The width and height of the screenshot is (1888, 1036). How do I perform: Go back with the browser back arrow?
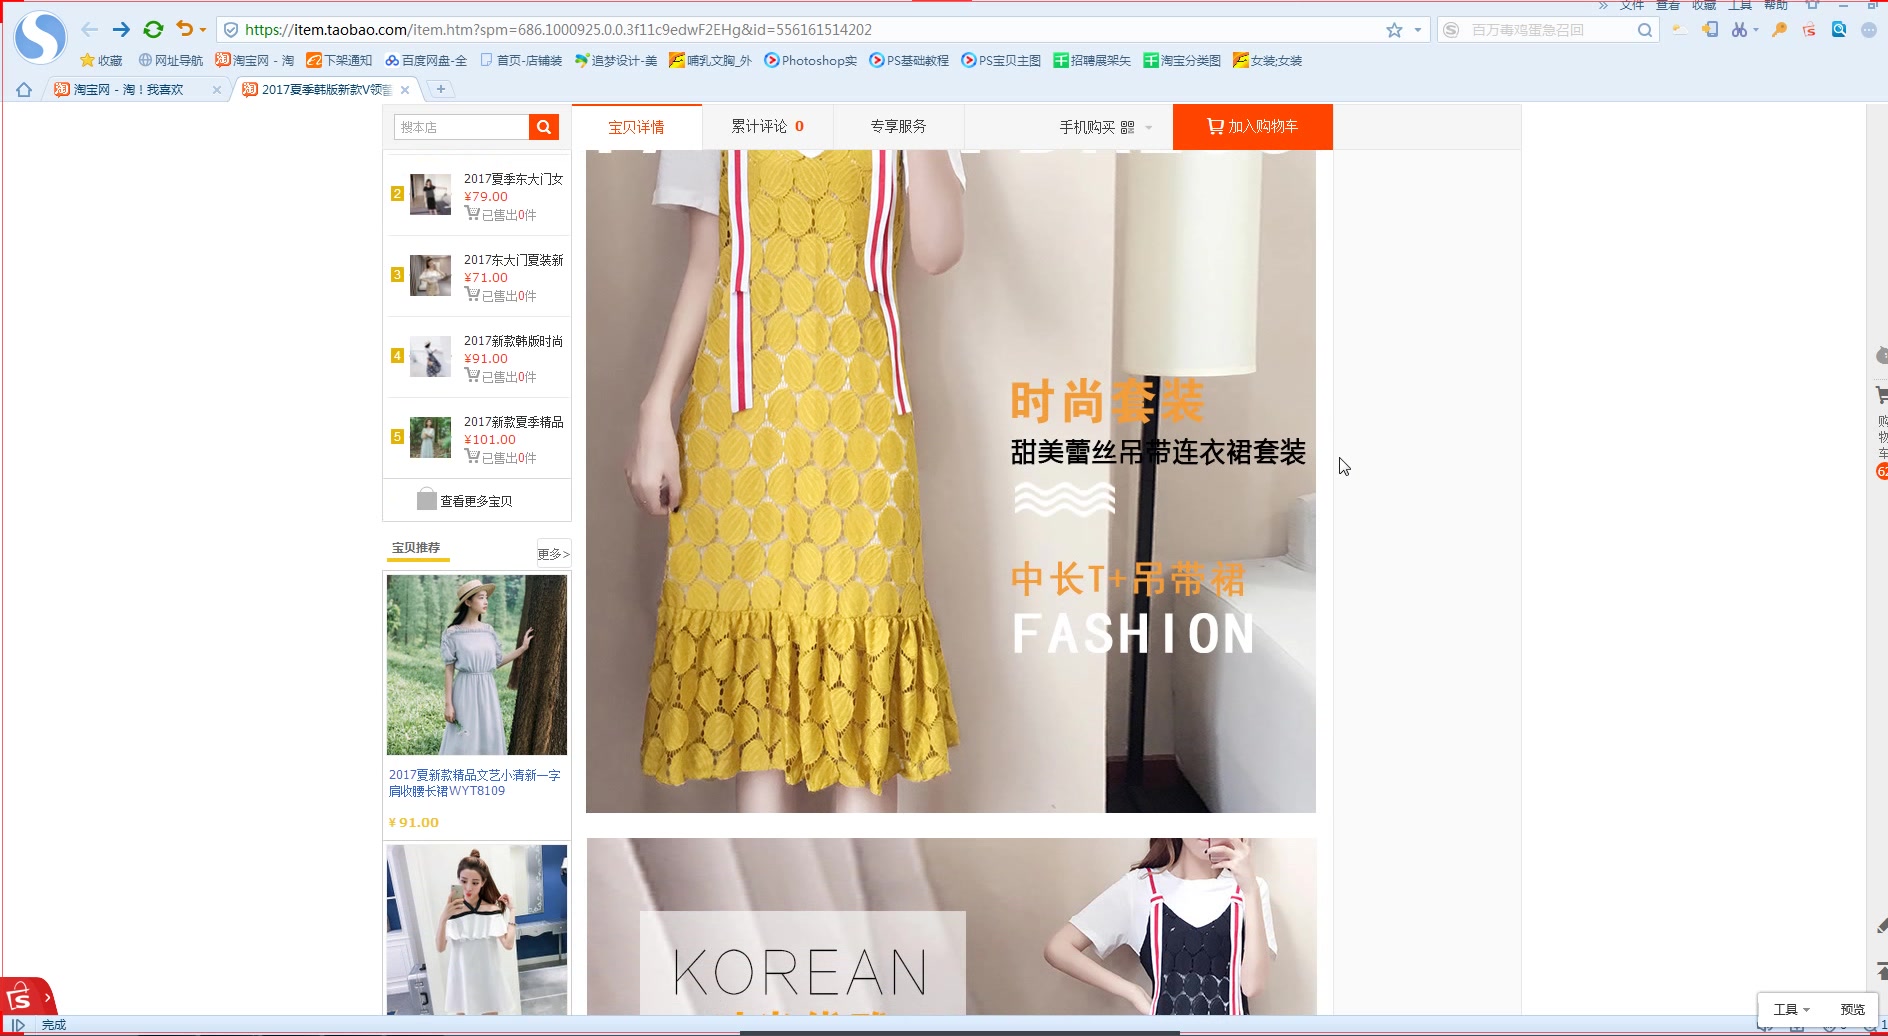coord(90,30)
